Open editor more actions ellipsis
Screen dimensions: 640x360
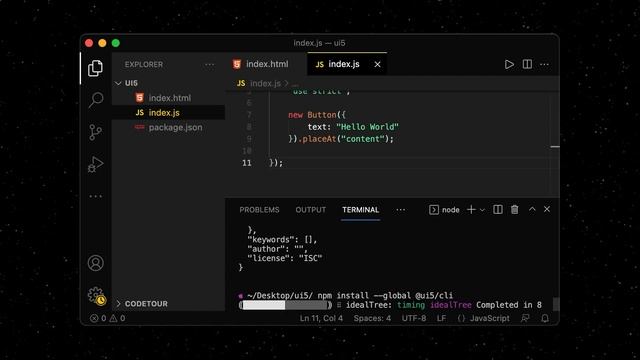pos(544,64)
